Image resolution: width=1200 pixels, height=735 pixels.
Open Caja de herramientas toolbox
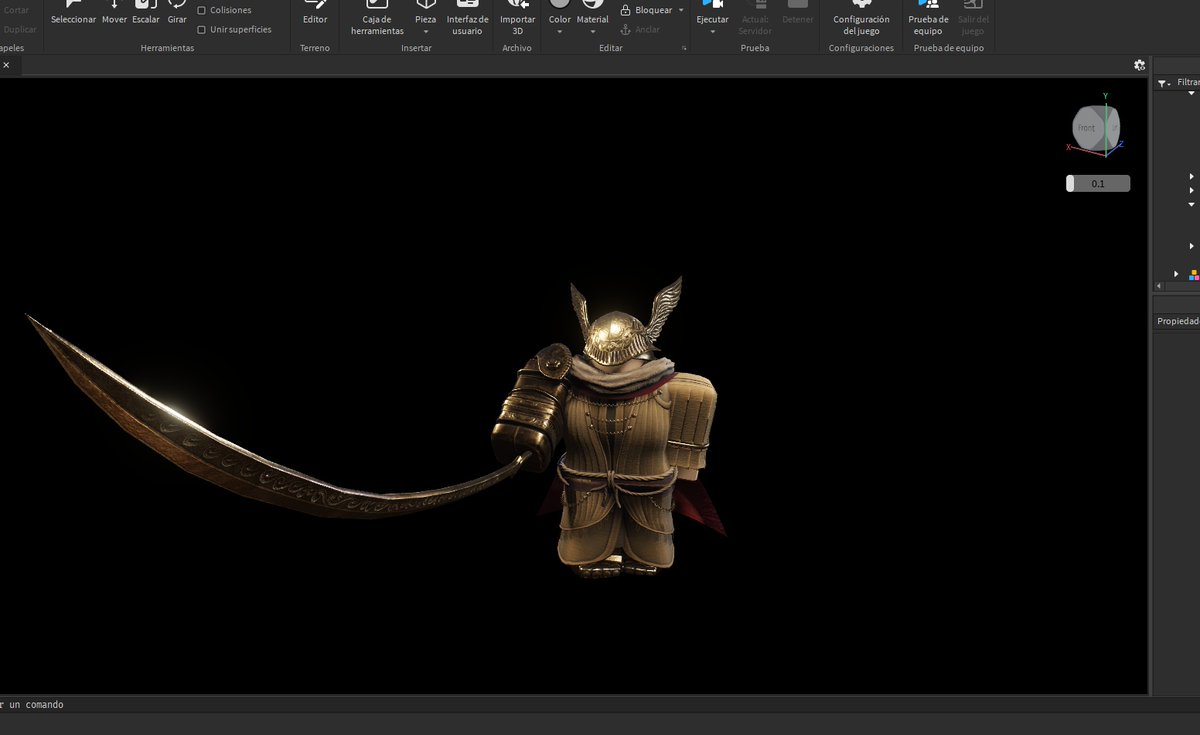point(377,18)
